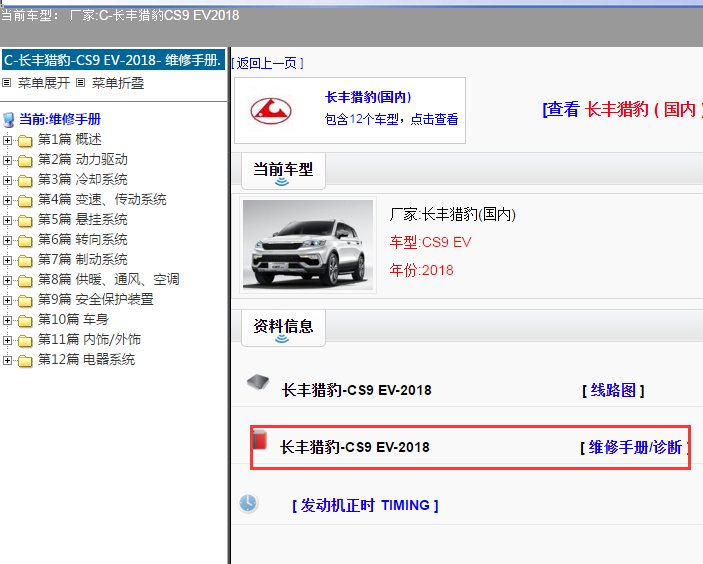Expand the 第11篇 内饰/外饰 tree node
Screen dimensions: 703x564
click(x=7, y=340)
